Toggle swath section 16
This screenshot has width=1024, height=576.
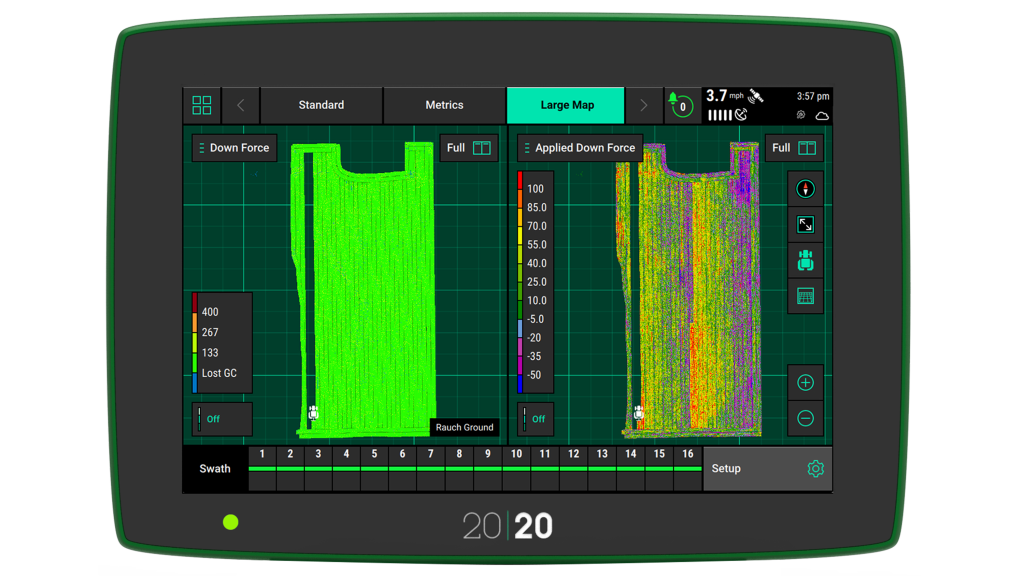(688, 468)
